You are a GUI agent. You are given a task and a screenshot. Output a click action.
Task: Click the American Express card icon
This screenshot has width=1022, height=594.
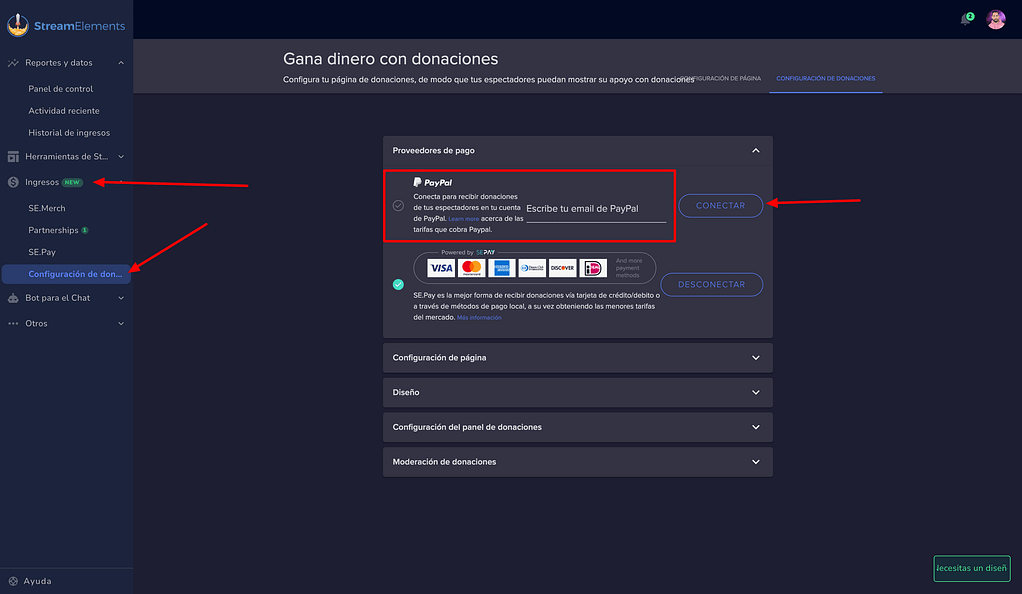(x=501, y=268)
